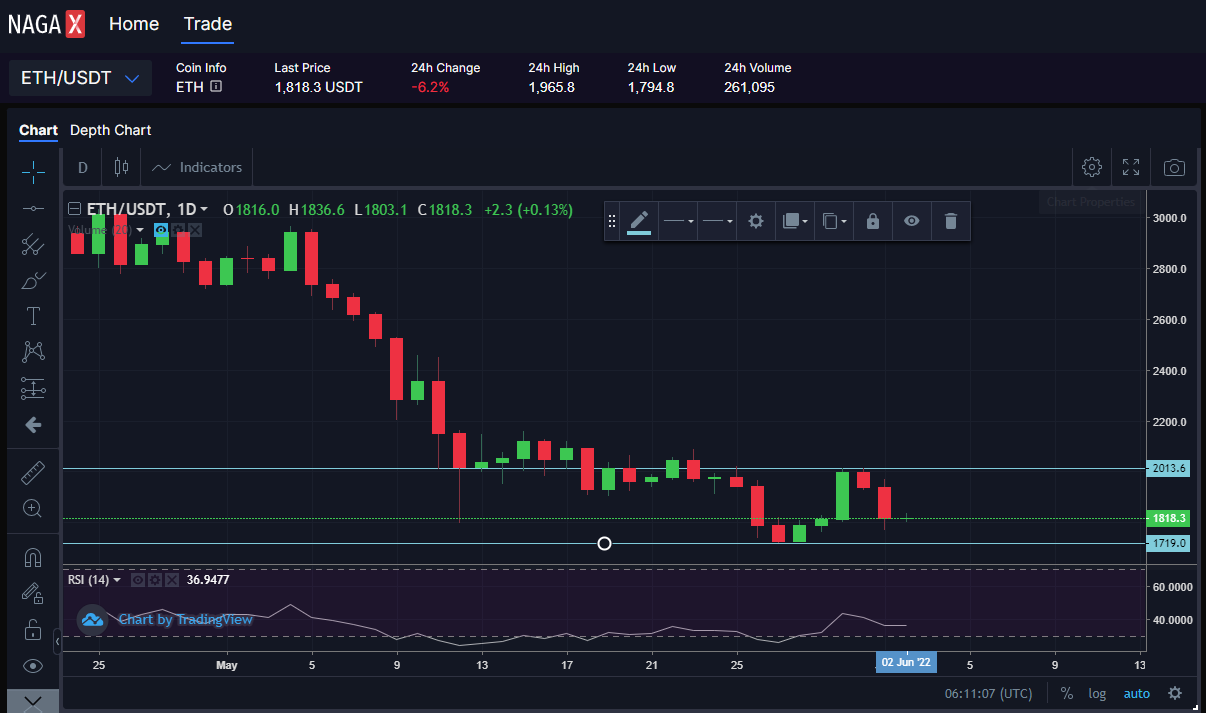Open the Indicators dialog
Screen dimensions: 1206x713
click(197, 167)
